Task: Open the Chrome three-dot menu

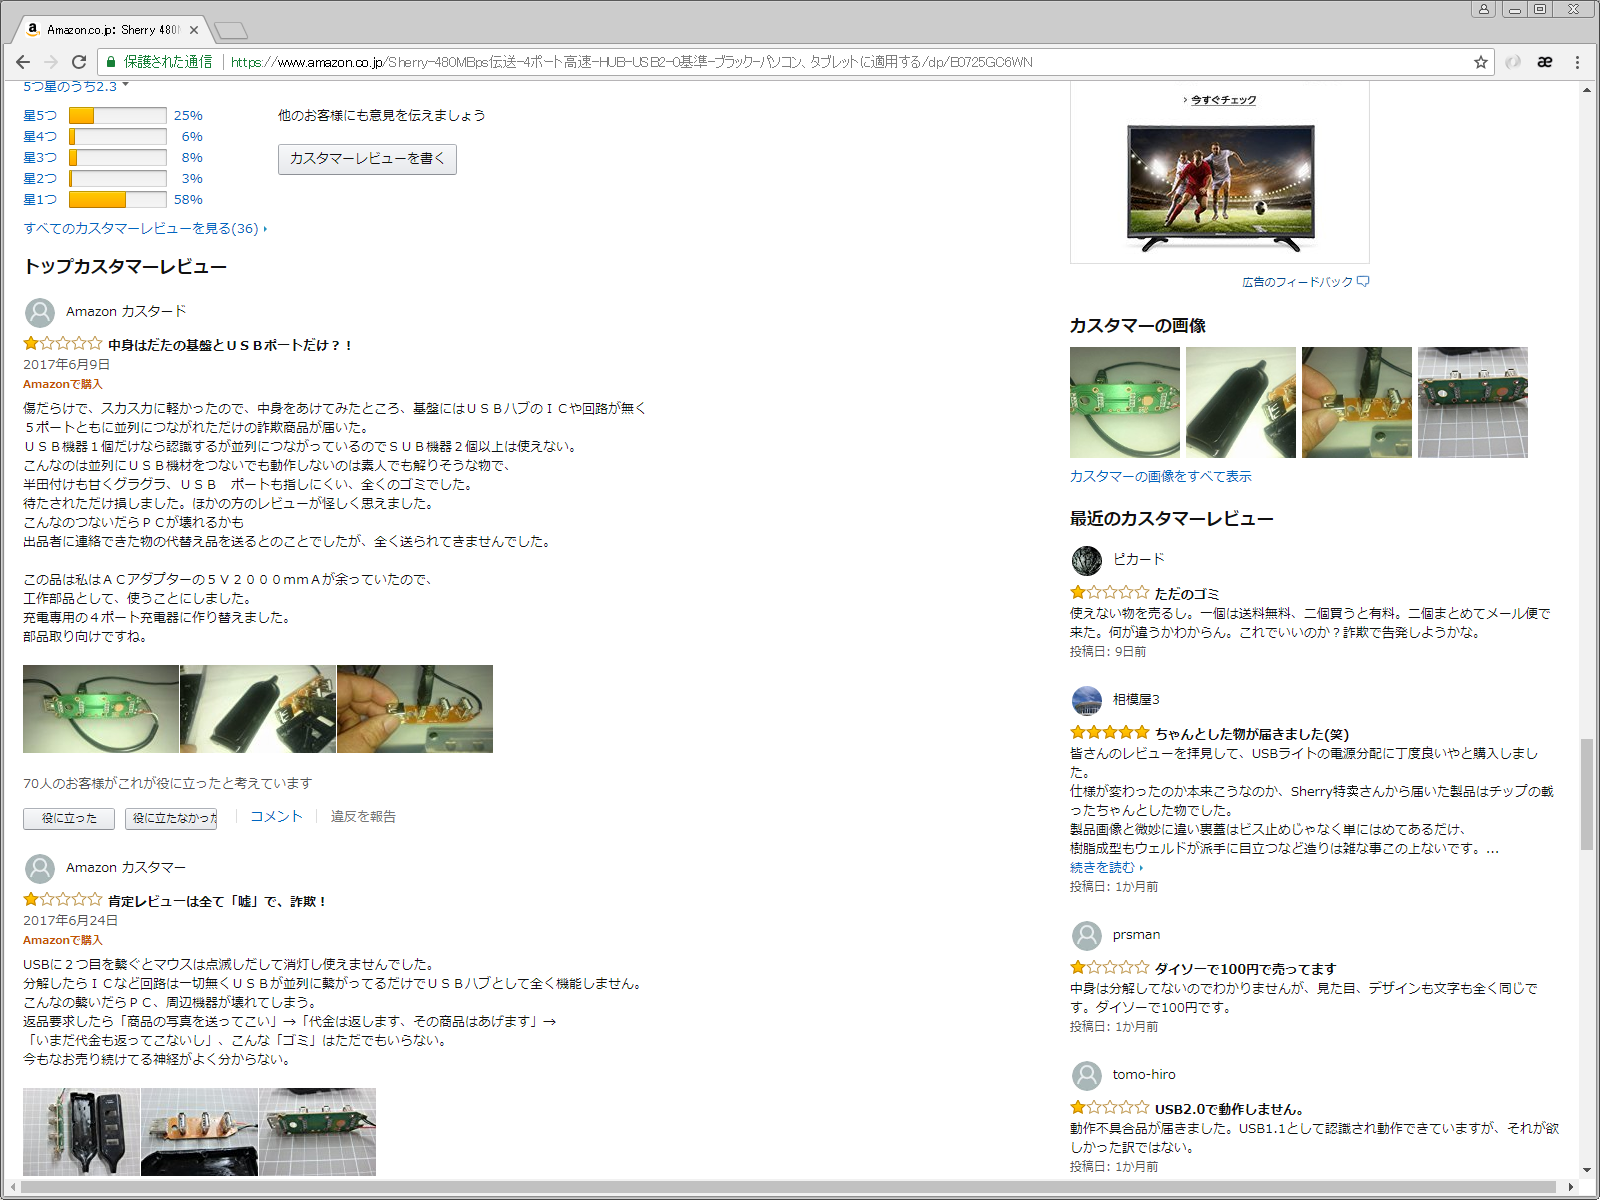Action: (x=1578, y=62)
